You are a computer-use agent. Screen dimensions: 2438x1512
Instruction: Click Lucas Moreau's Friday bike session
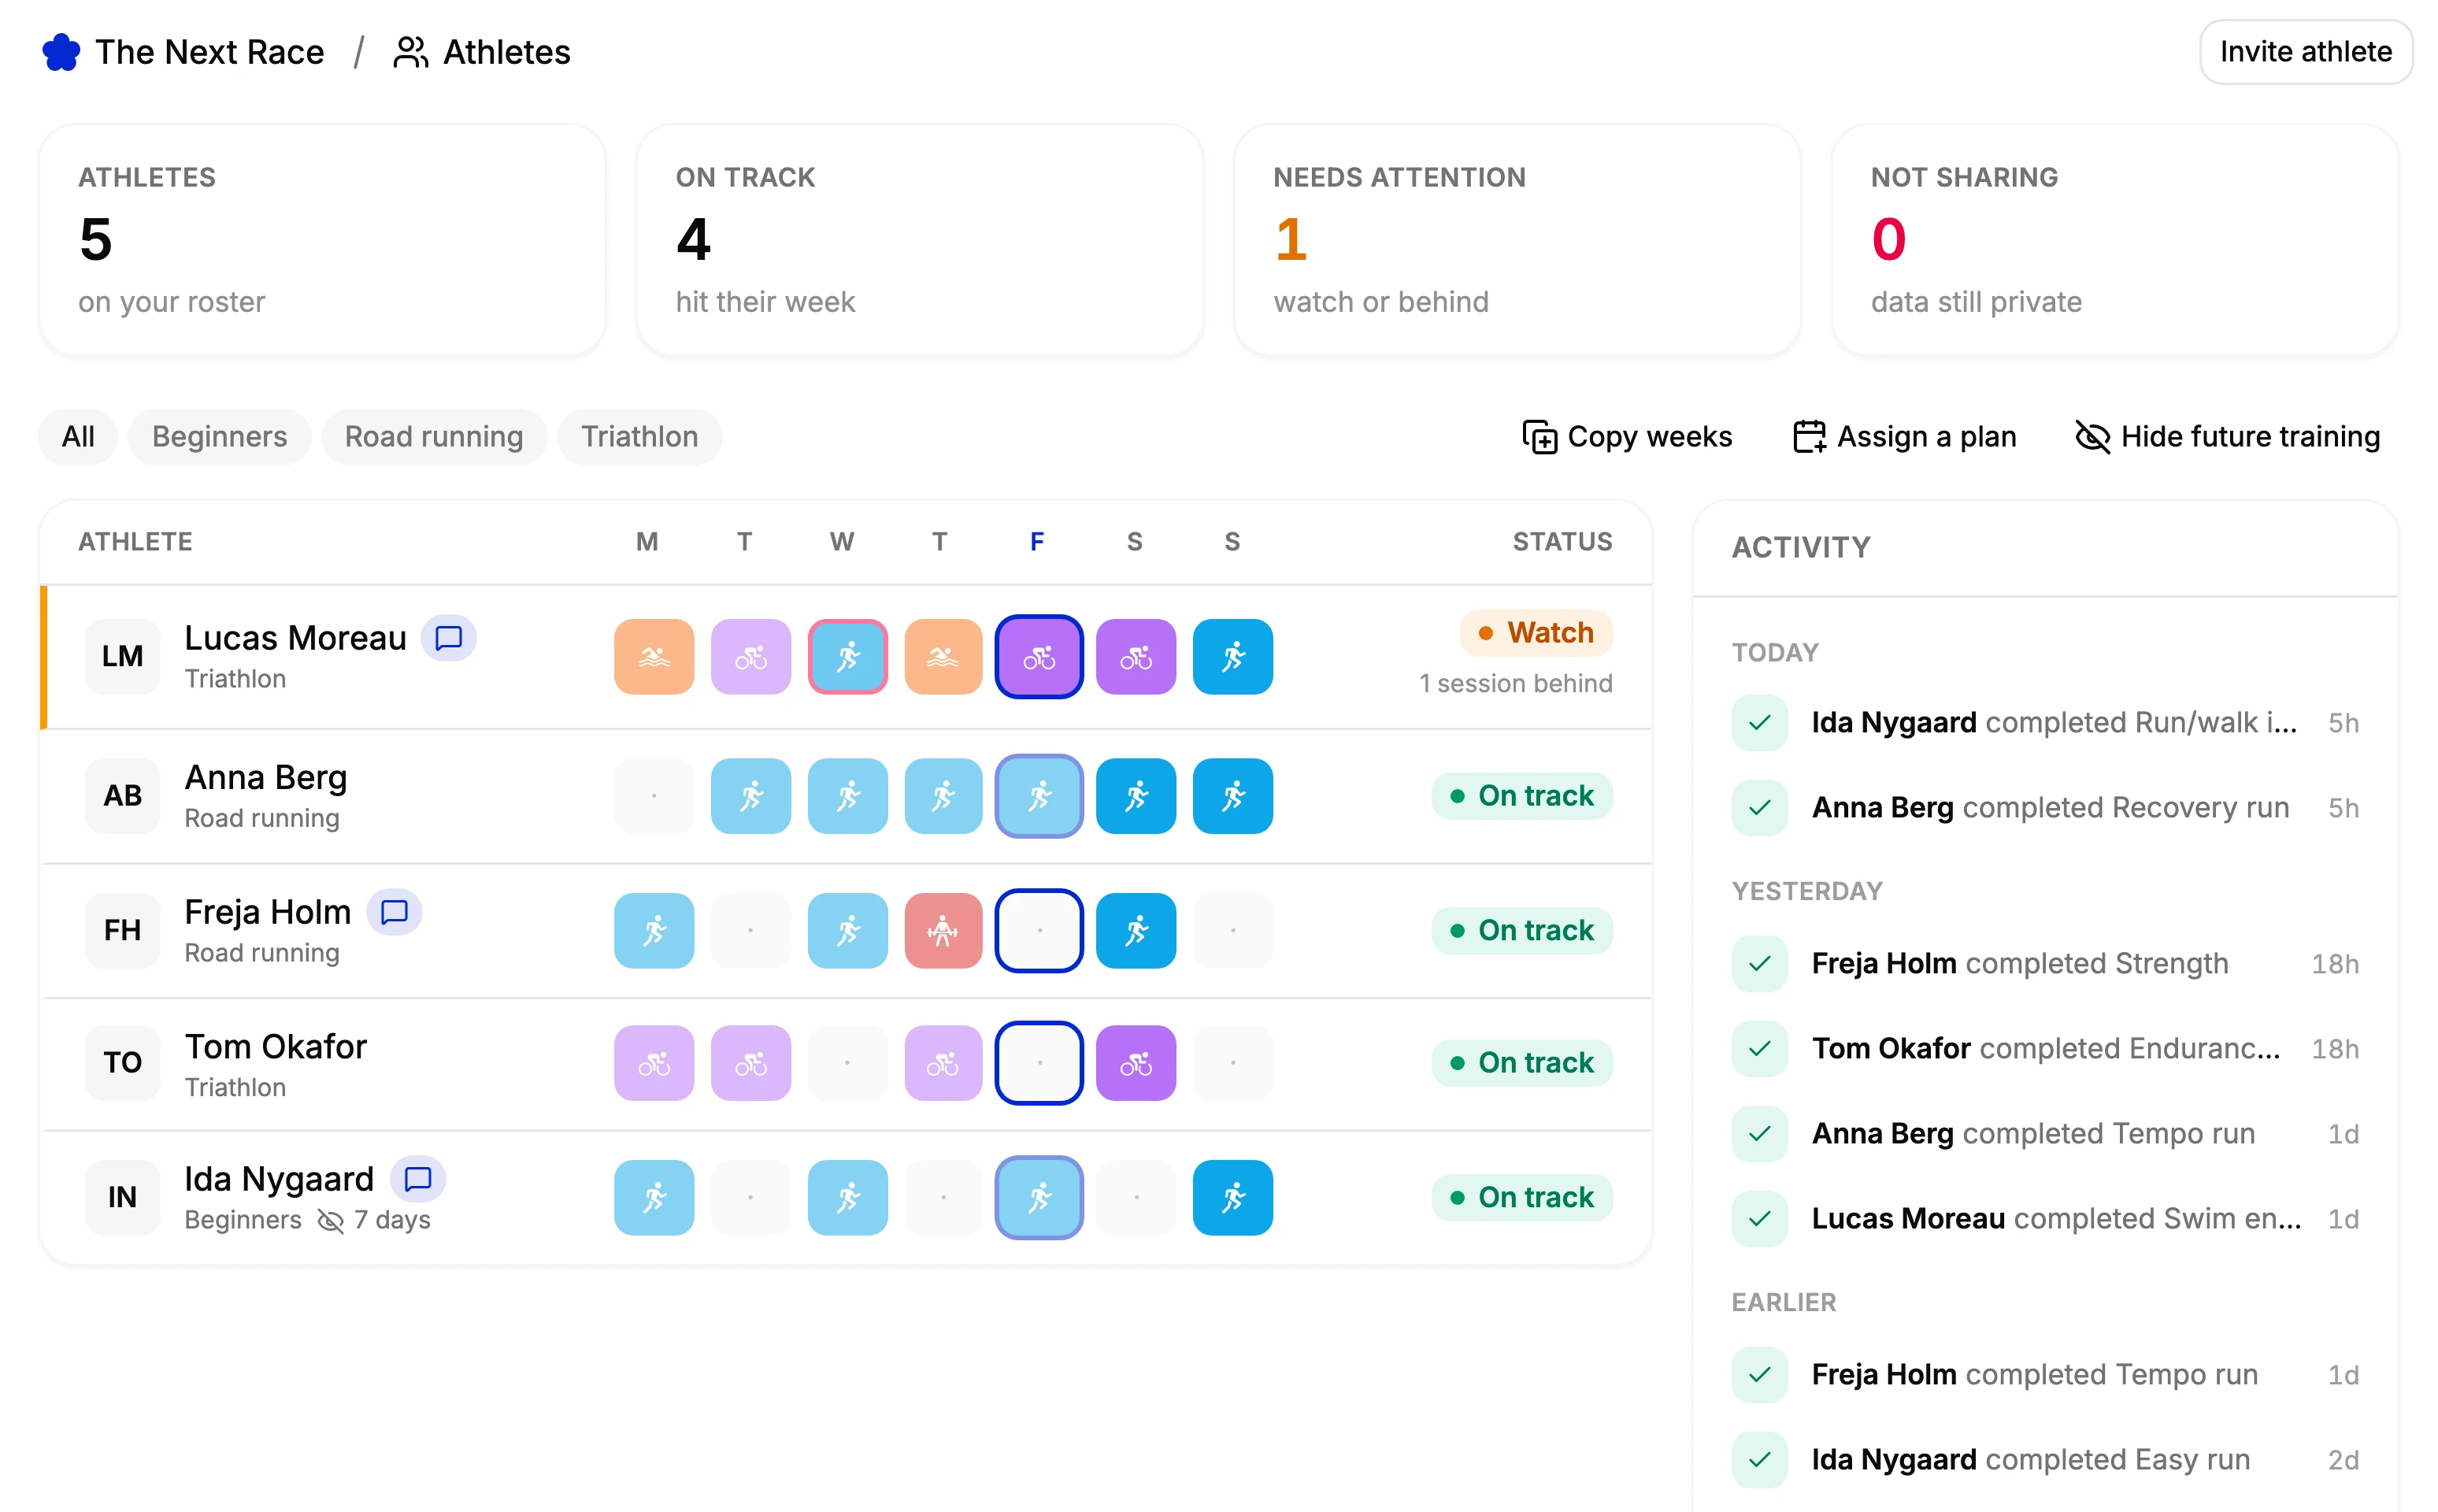pos(1039,657)
